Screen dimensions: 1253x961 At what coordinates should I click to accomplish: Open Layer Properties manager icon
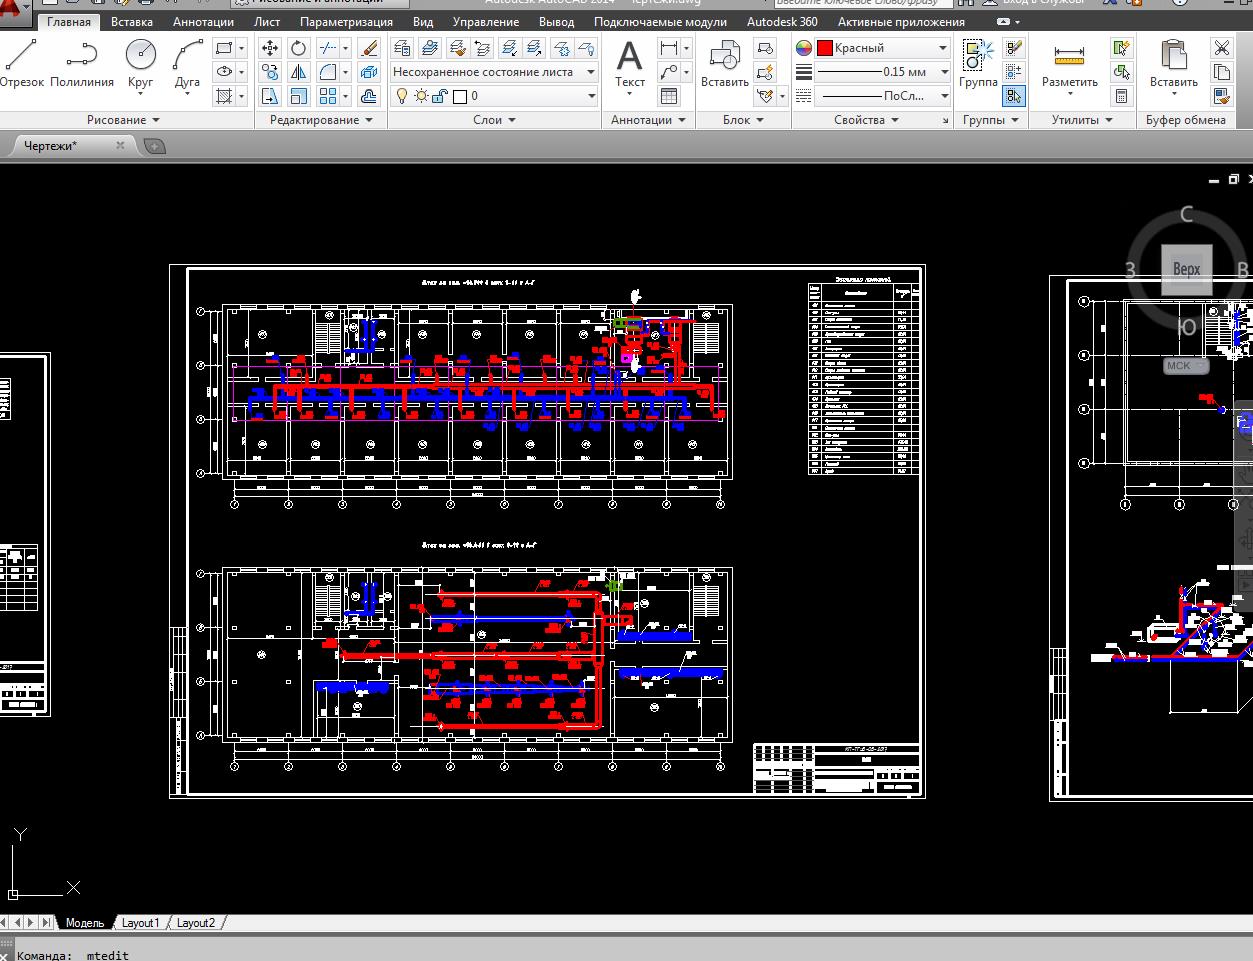(x=402, y=48)
